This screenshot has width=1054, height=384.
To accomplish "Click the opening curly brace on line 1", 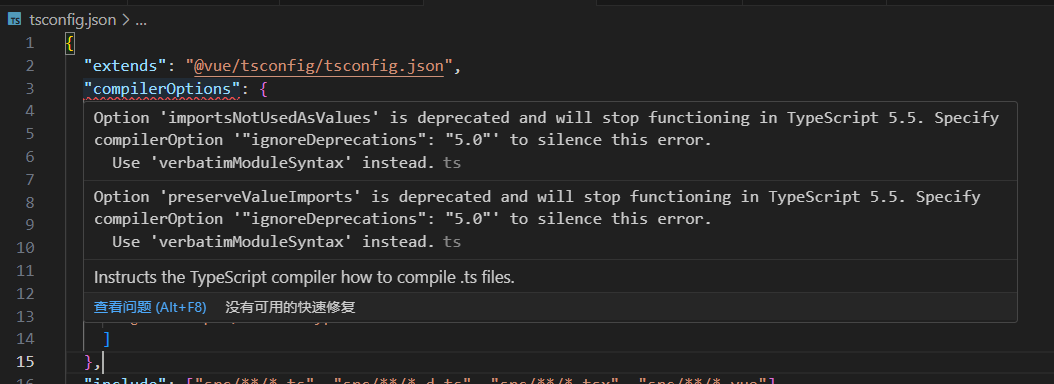I will 70,43.
